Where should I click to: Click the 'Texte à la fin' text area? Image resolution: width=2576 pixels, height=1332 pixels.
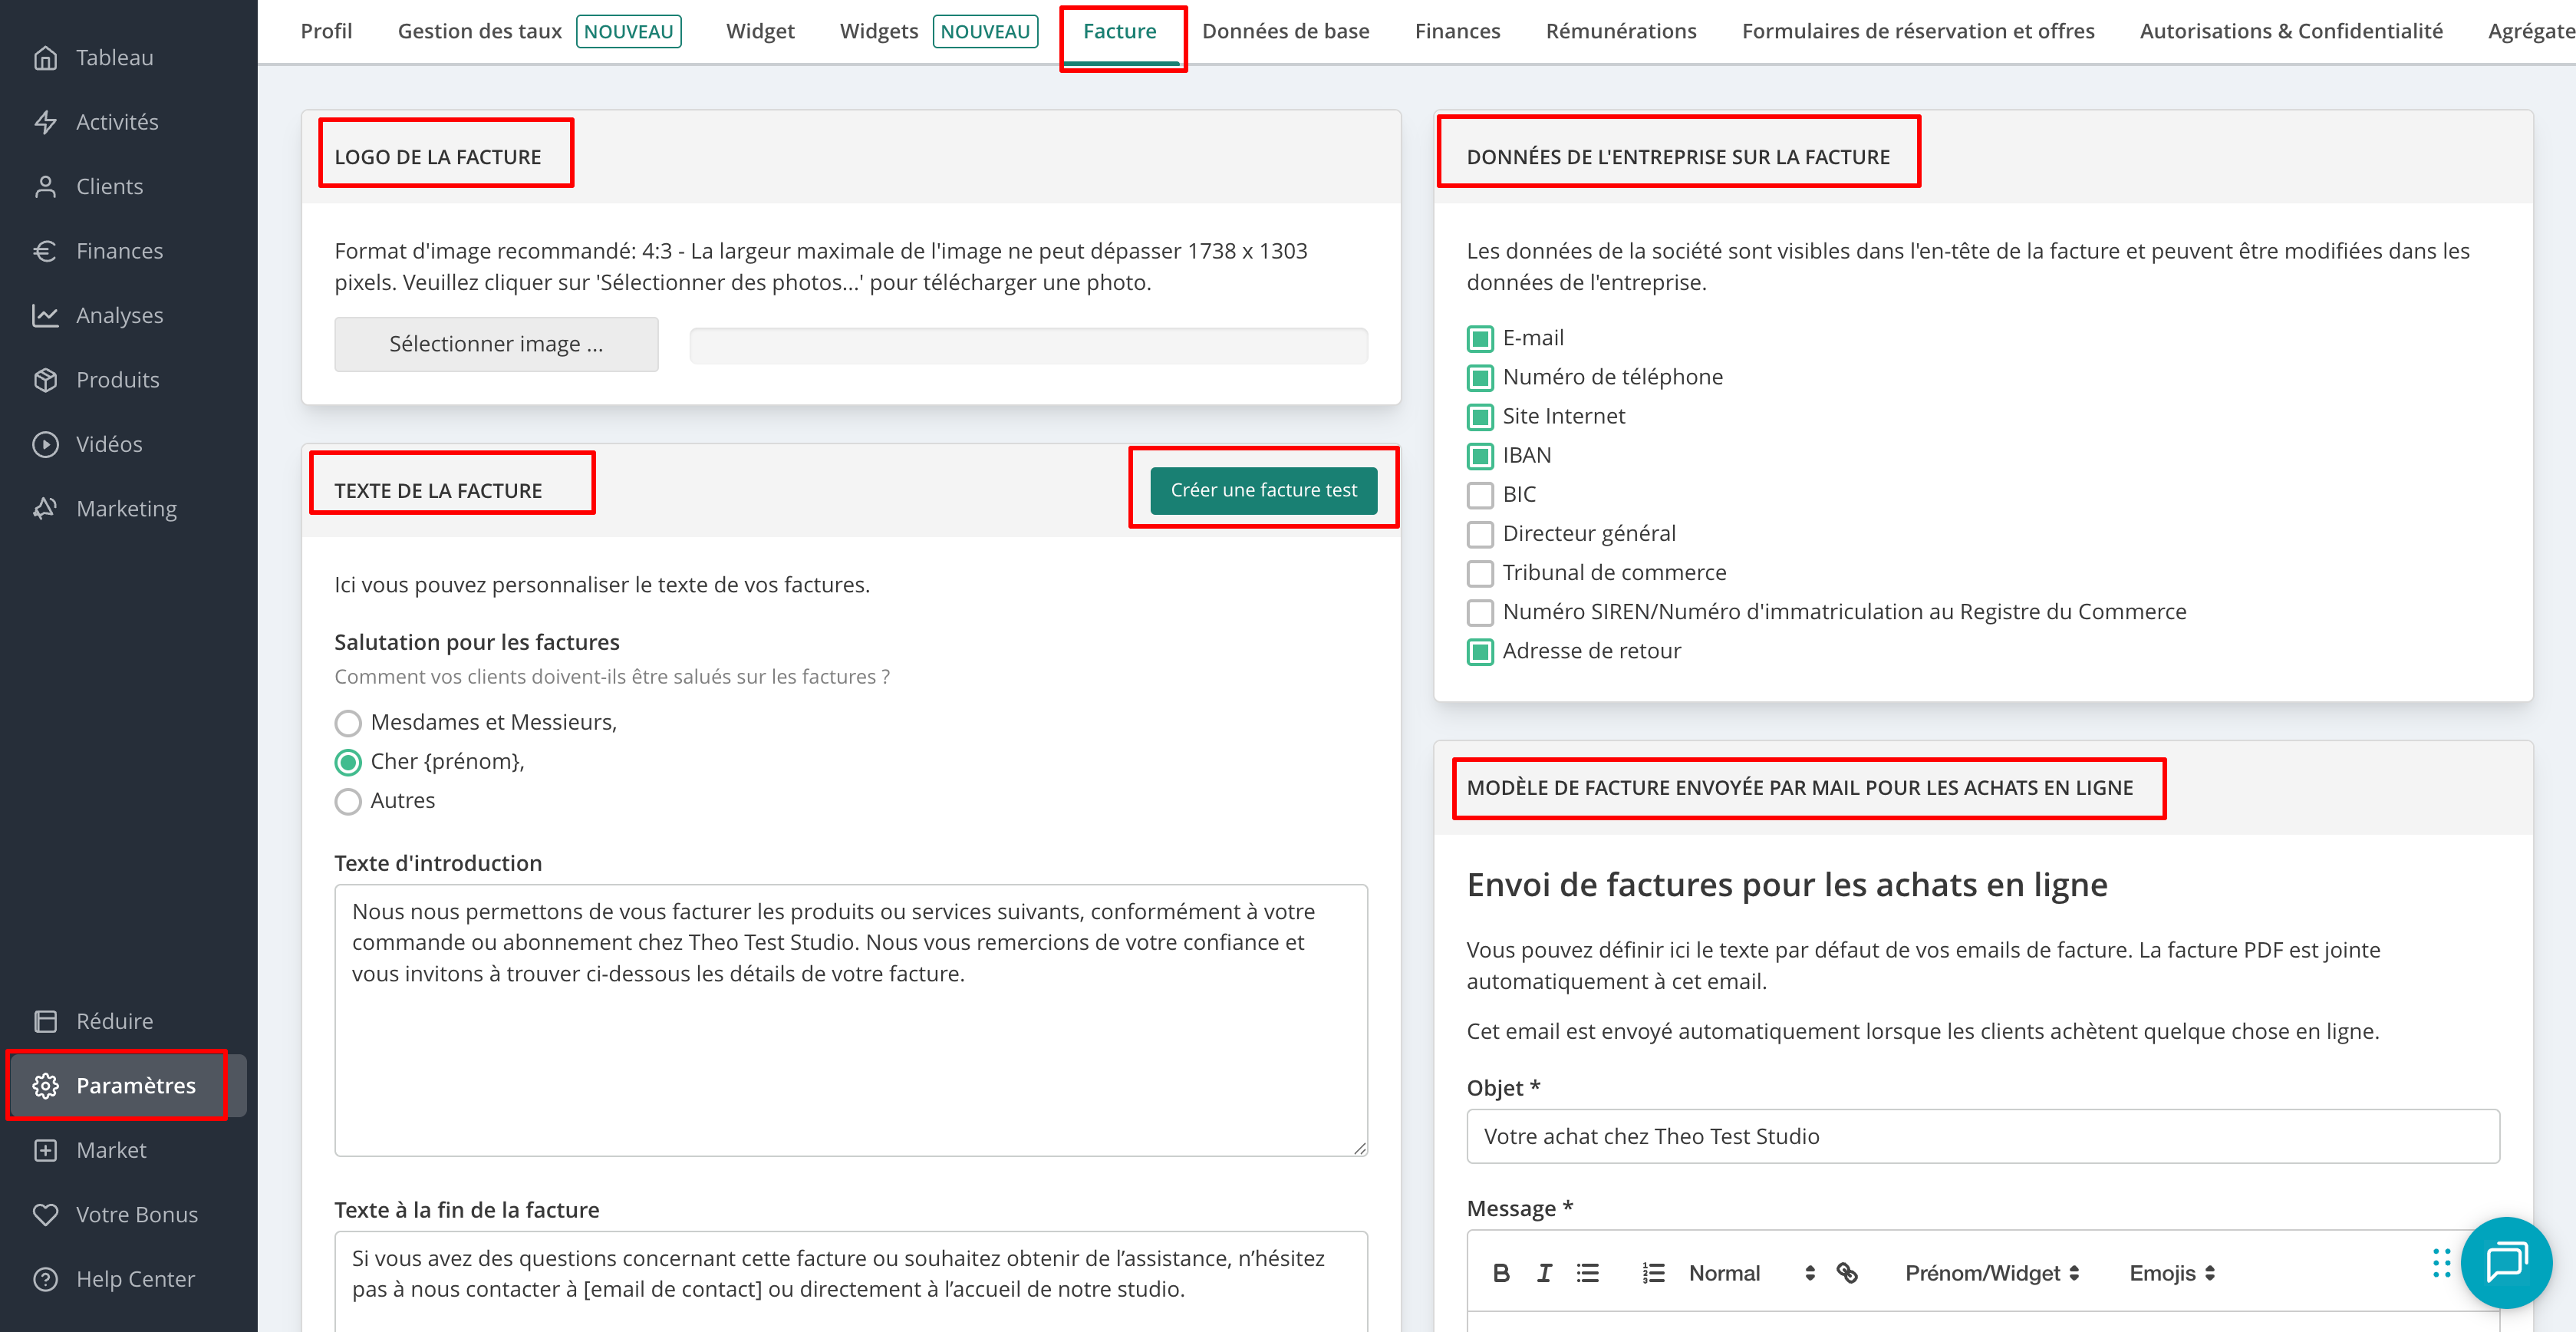click(x=850, y=1281)
